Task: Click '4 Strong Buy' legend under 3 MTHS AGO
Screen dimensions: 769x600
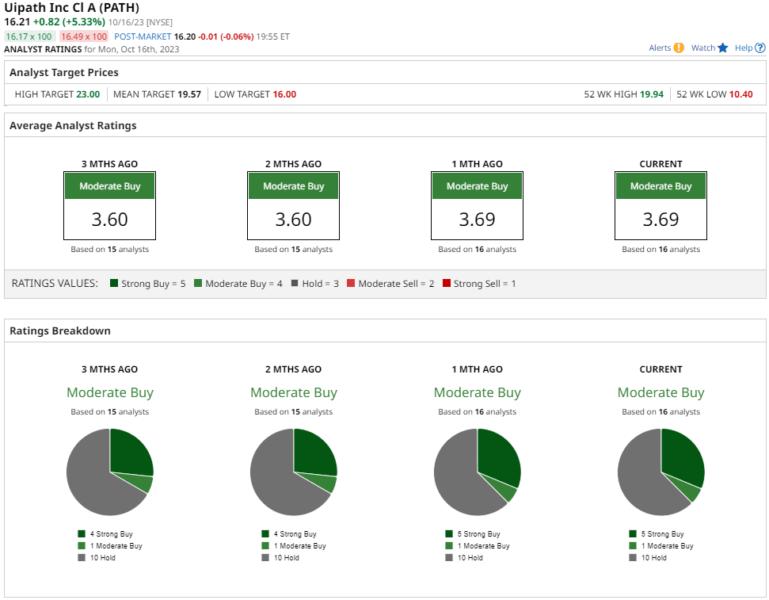Action: click(105, 534)
